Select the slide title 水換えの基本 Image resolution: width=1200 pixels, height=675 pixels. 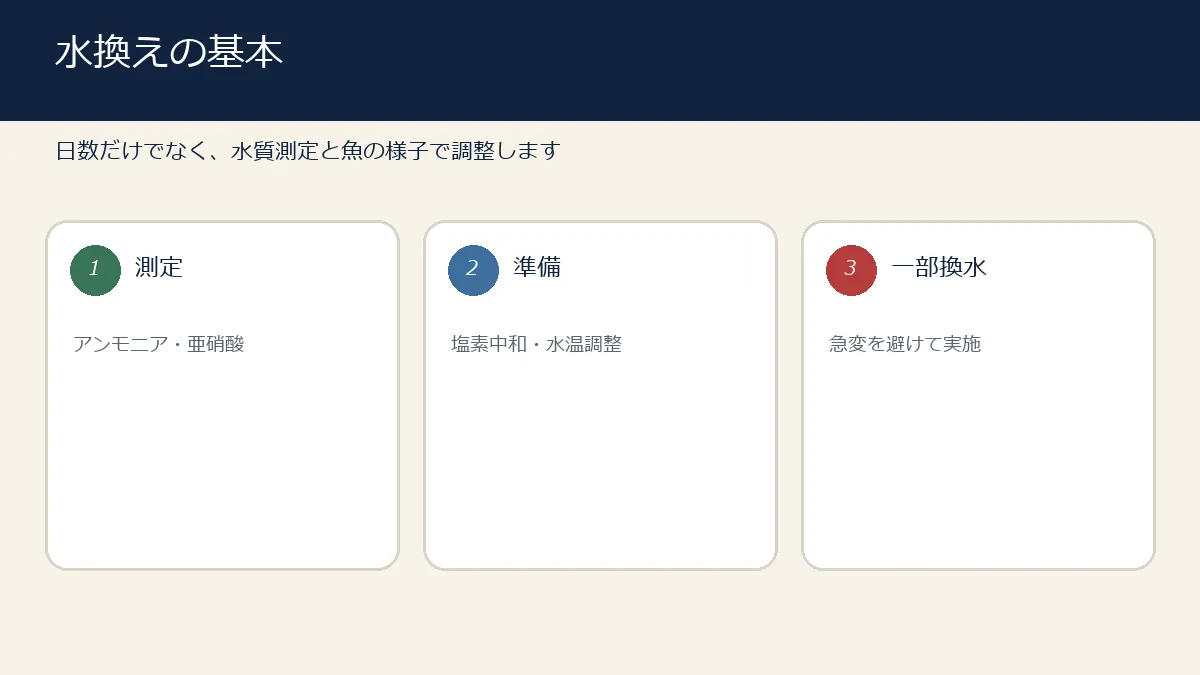169,53
